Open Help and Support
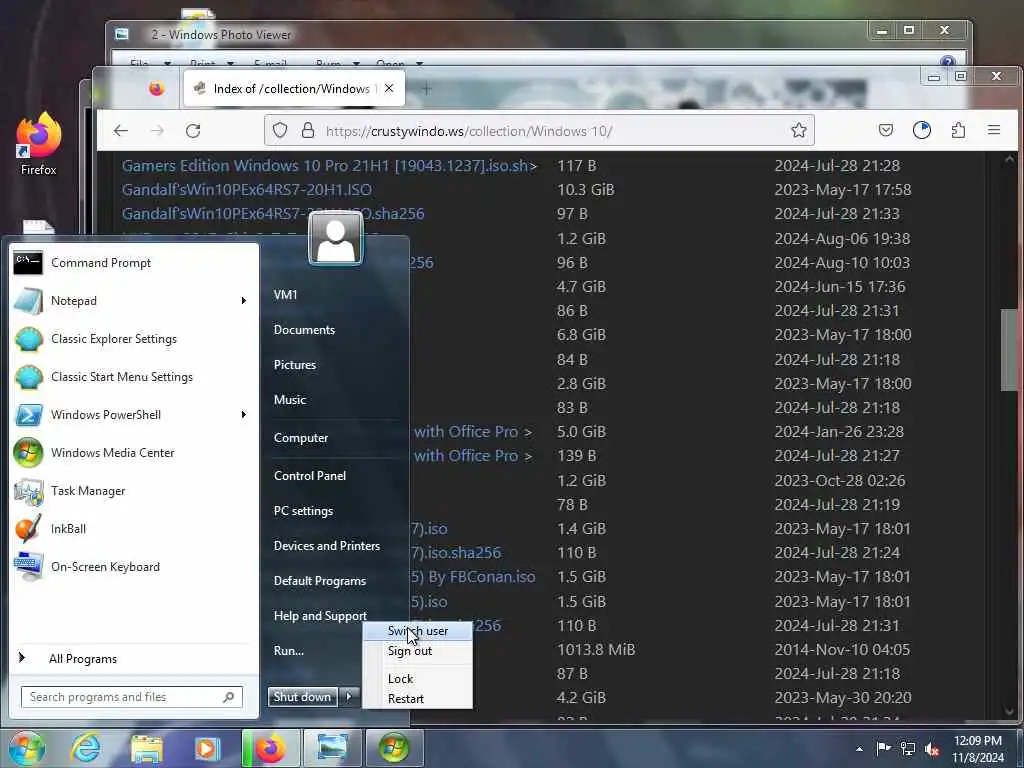This screenshot has width=1024, height=768. (320, 616)
